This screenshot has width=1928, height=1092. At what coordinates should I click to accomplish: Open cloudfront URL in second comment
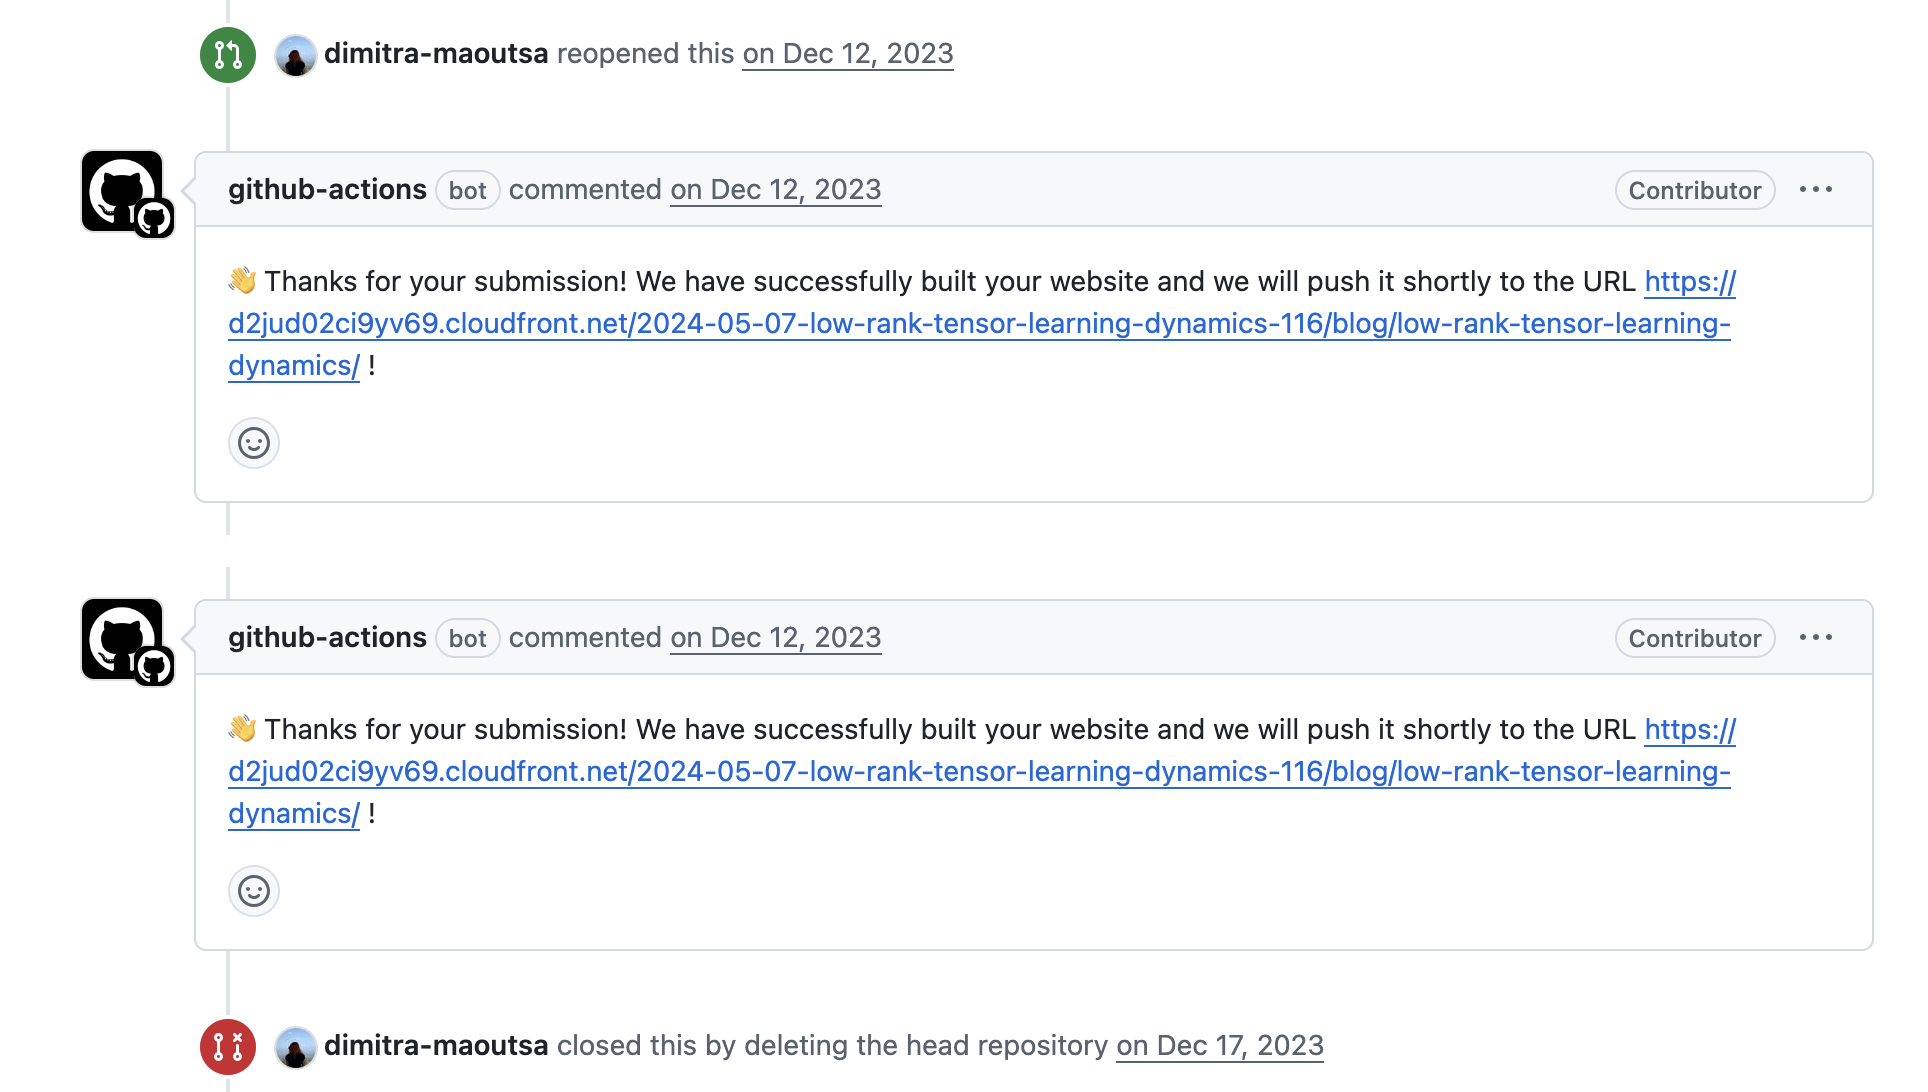(x=980, y=772)
